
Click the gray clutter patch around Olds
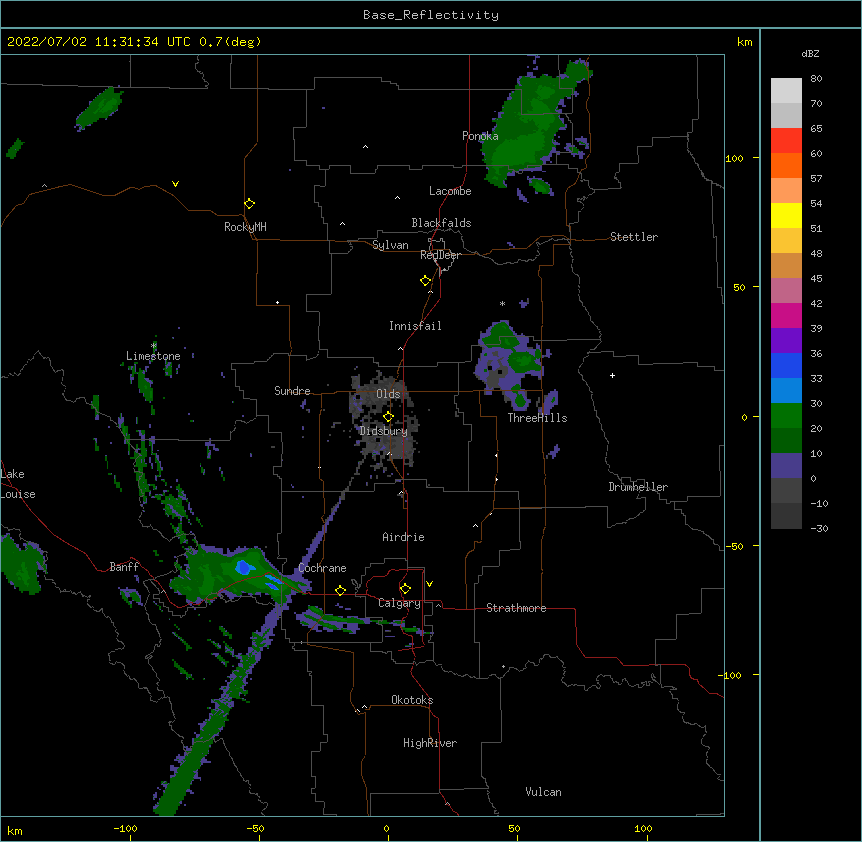(385, 418)
